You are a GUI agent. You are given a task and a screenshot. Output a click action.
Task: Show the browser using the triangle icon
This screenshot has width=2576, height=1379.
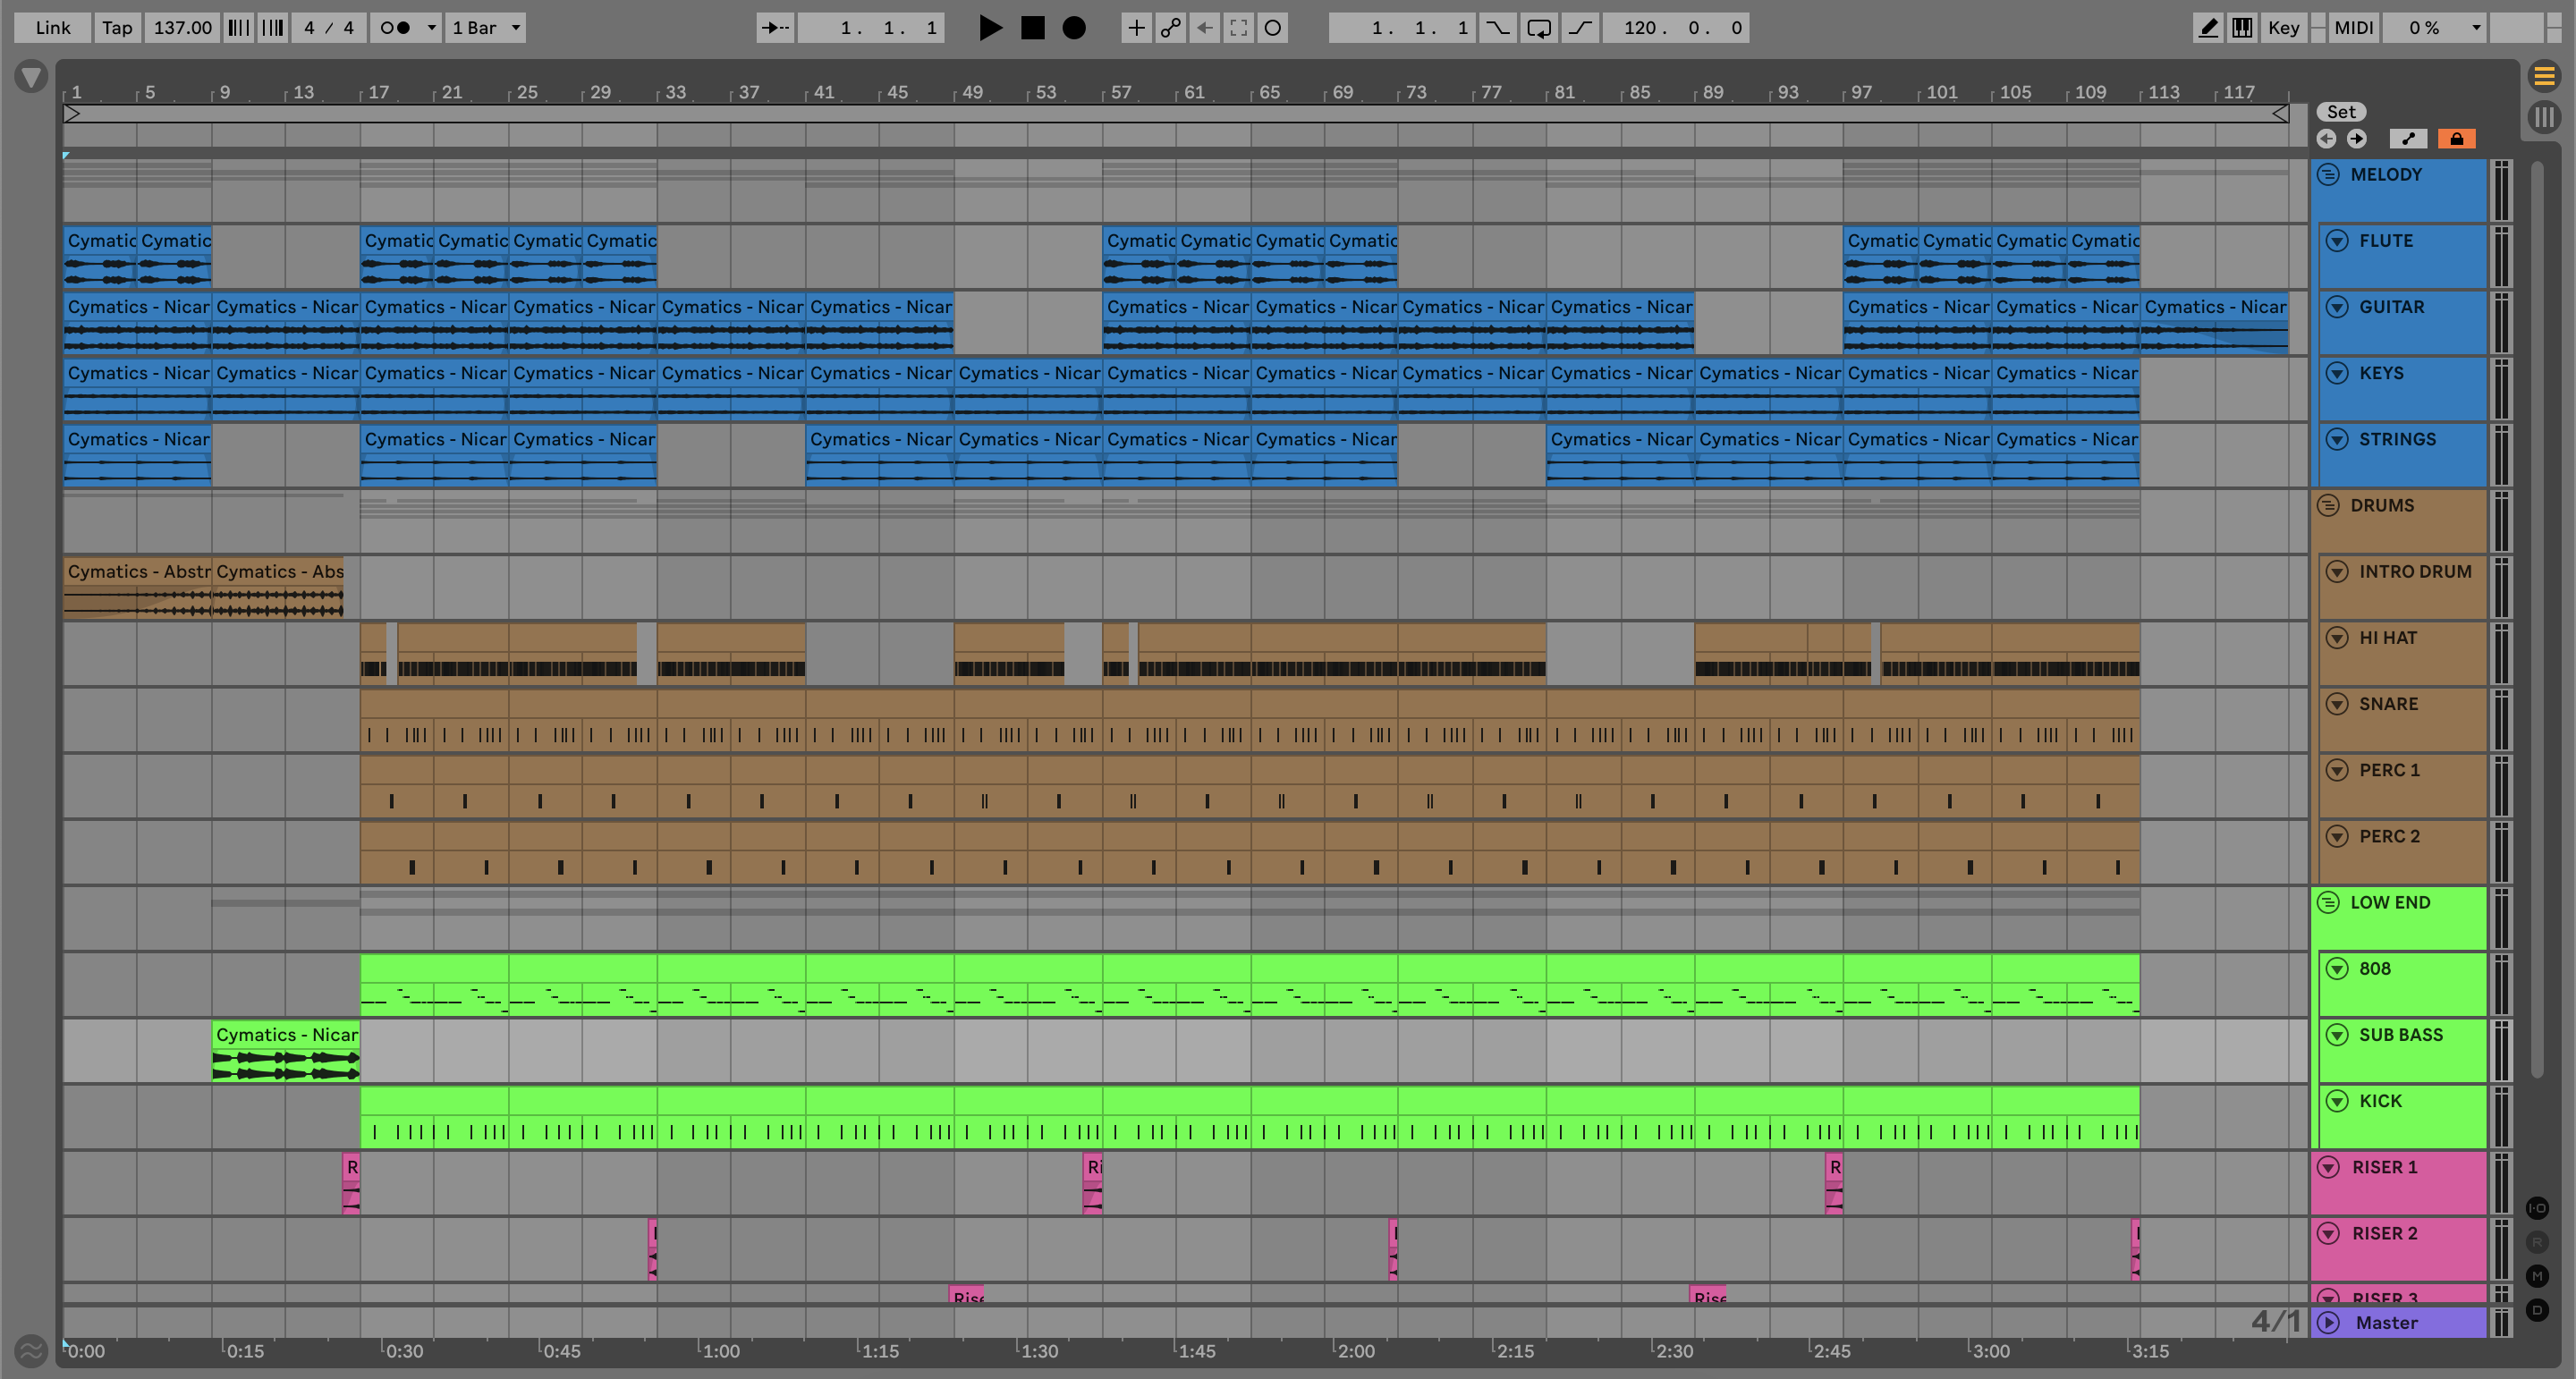point(31,76)
